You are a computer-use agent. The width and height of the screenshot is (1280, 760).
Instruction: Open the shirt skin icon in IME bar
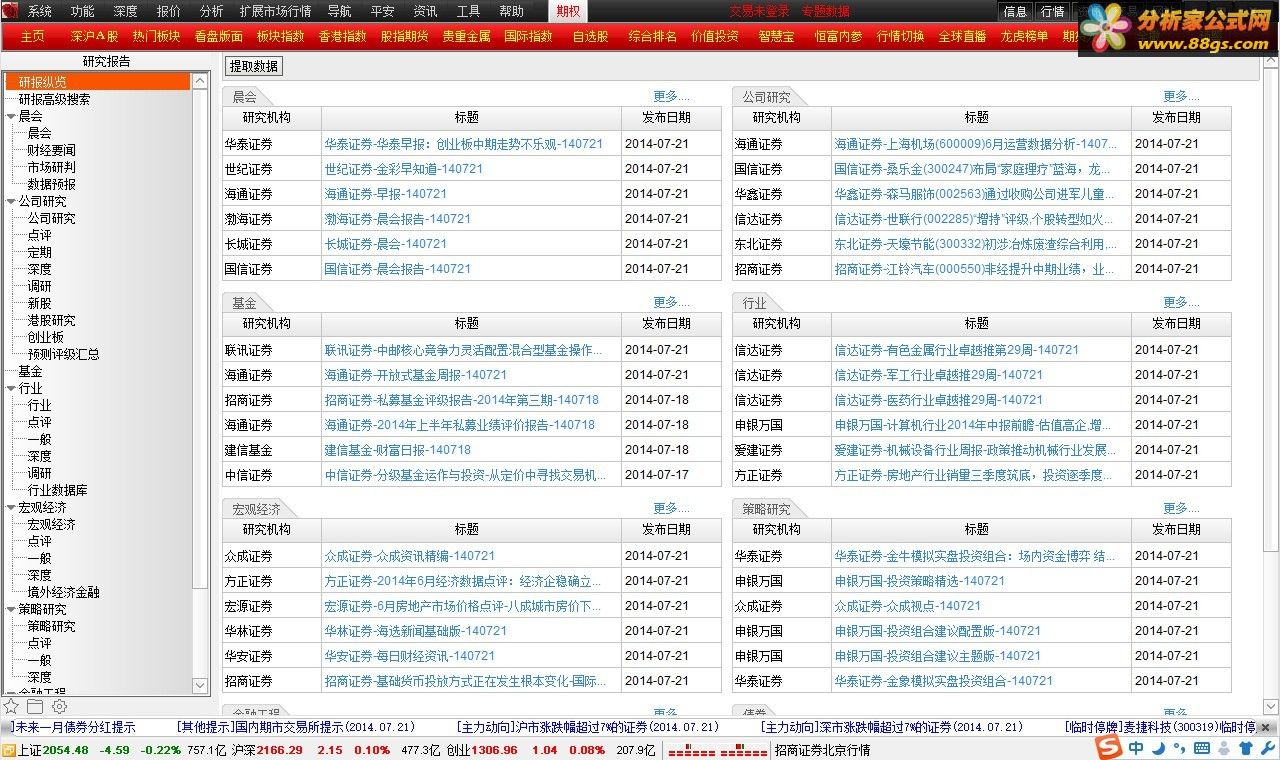tap(1246, 748)
